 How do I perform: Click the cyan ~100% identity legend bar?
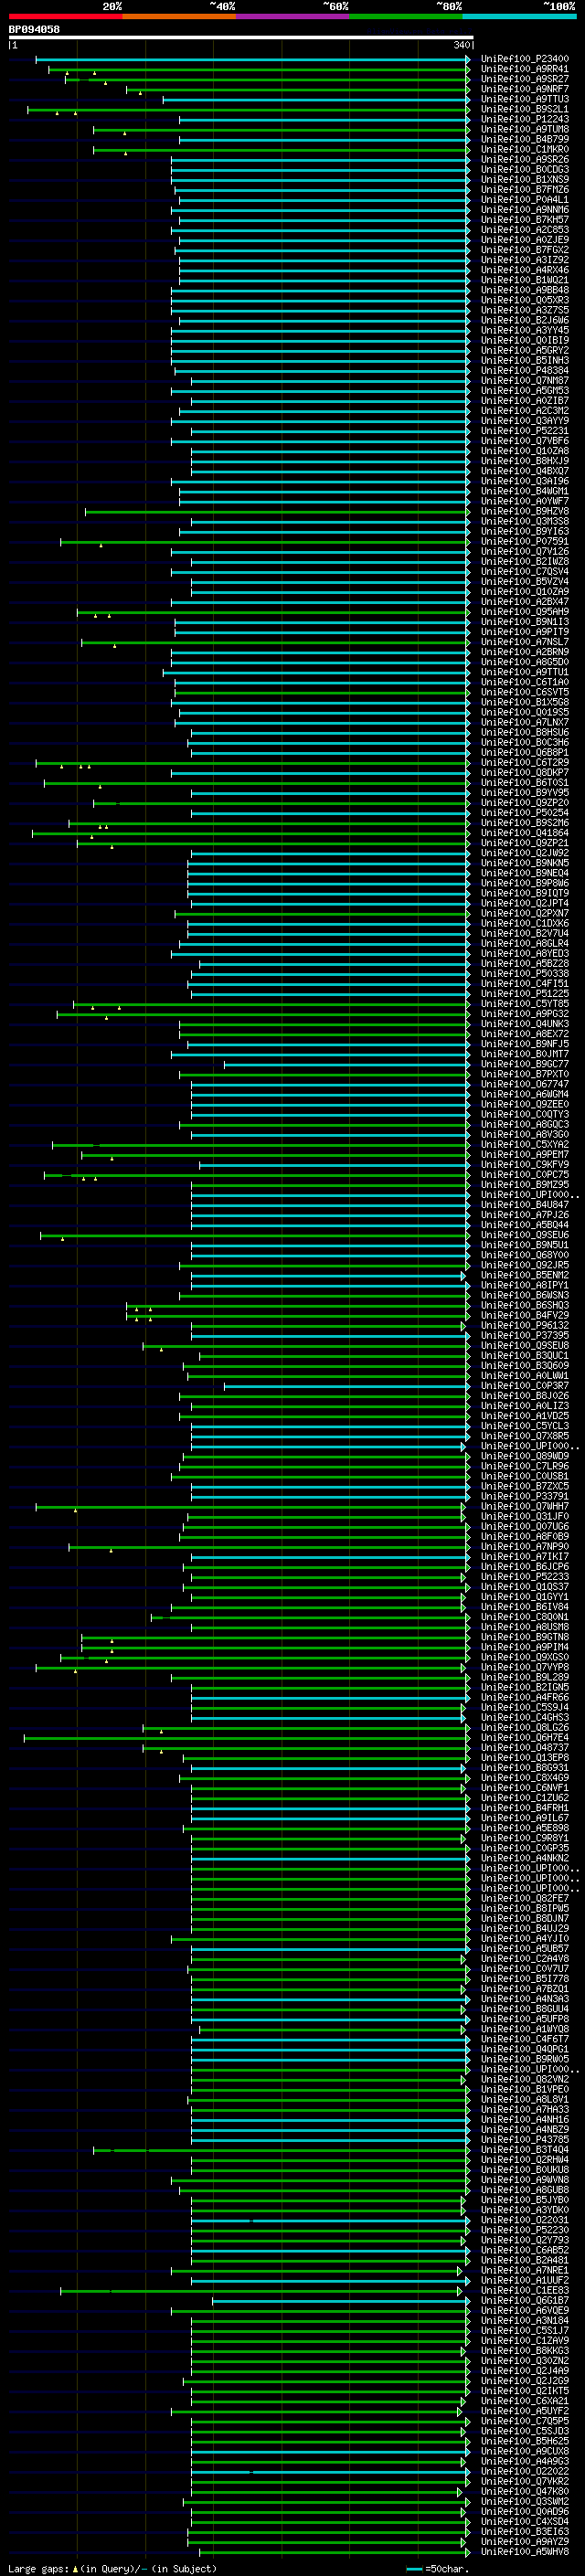pos(519,16)
